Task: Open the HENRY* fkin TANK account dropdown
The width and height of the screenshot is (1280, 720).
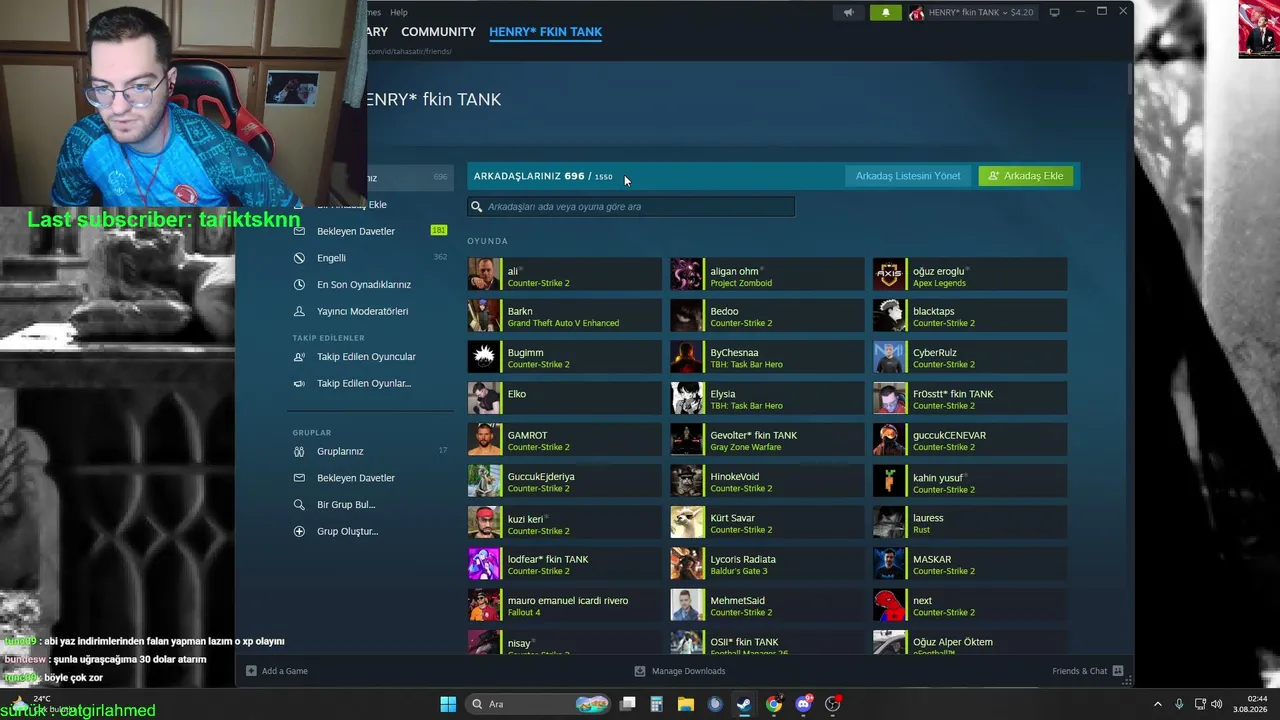Action: click(x=971, y=13)
